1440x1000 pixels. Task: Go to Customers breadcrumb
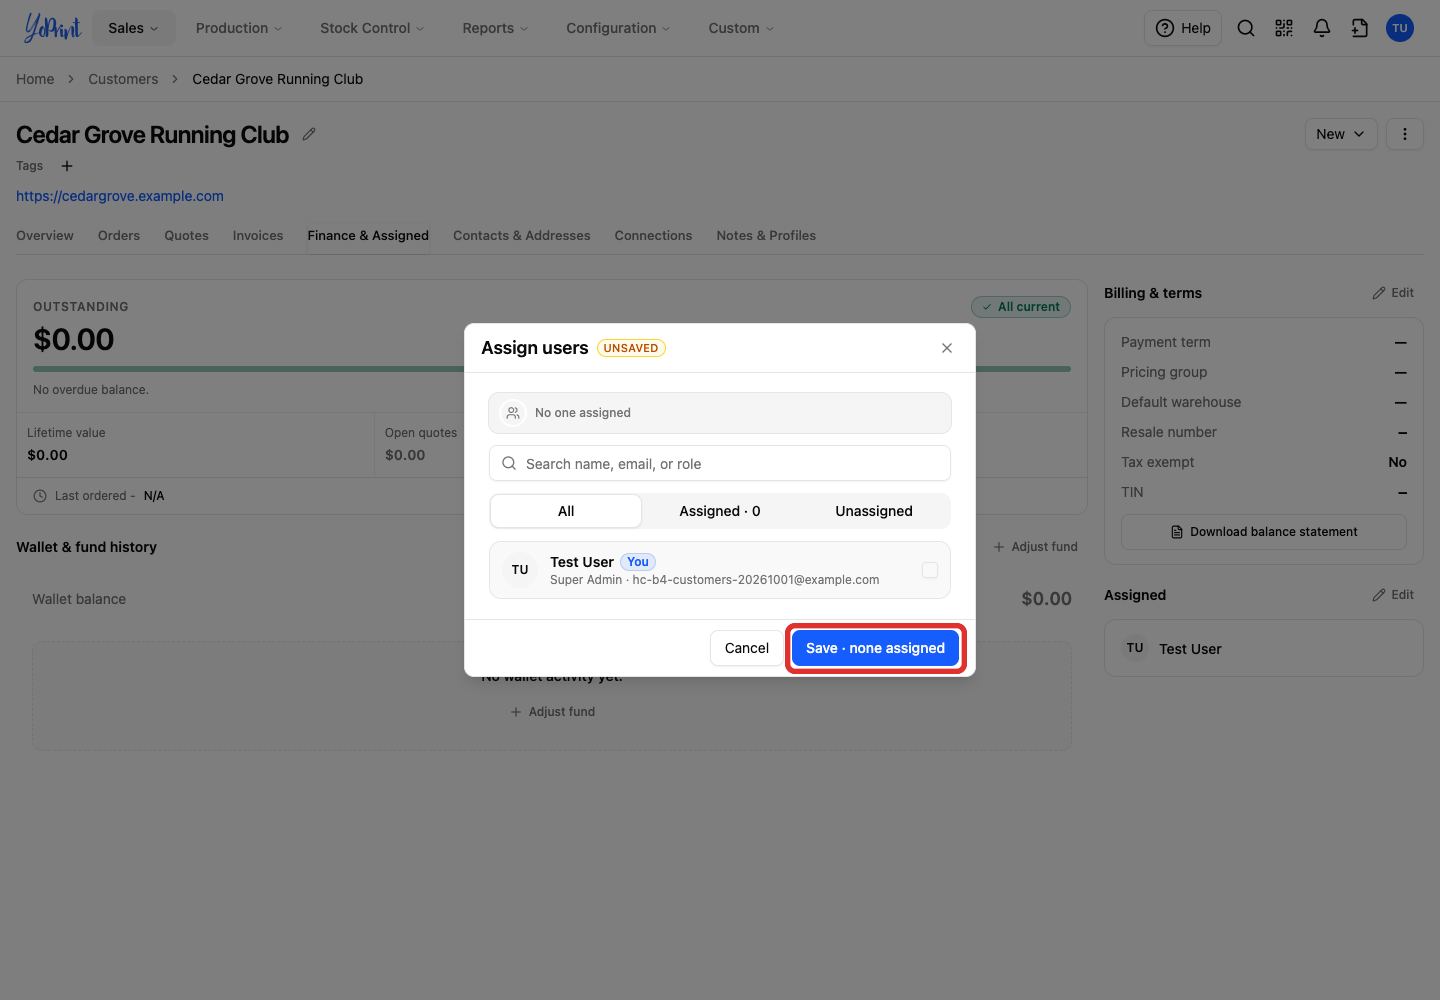[x=123, y=79]
